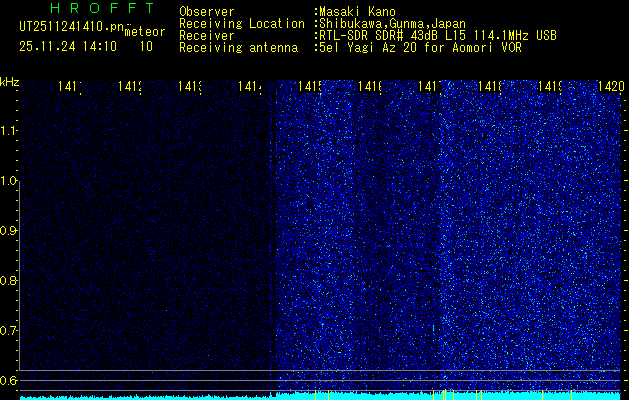
Task: Click the Observer label
Action: pyautogui.click(x=207, y=12)
